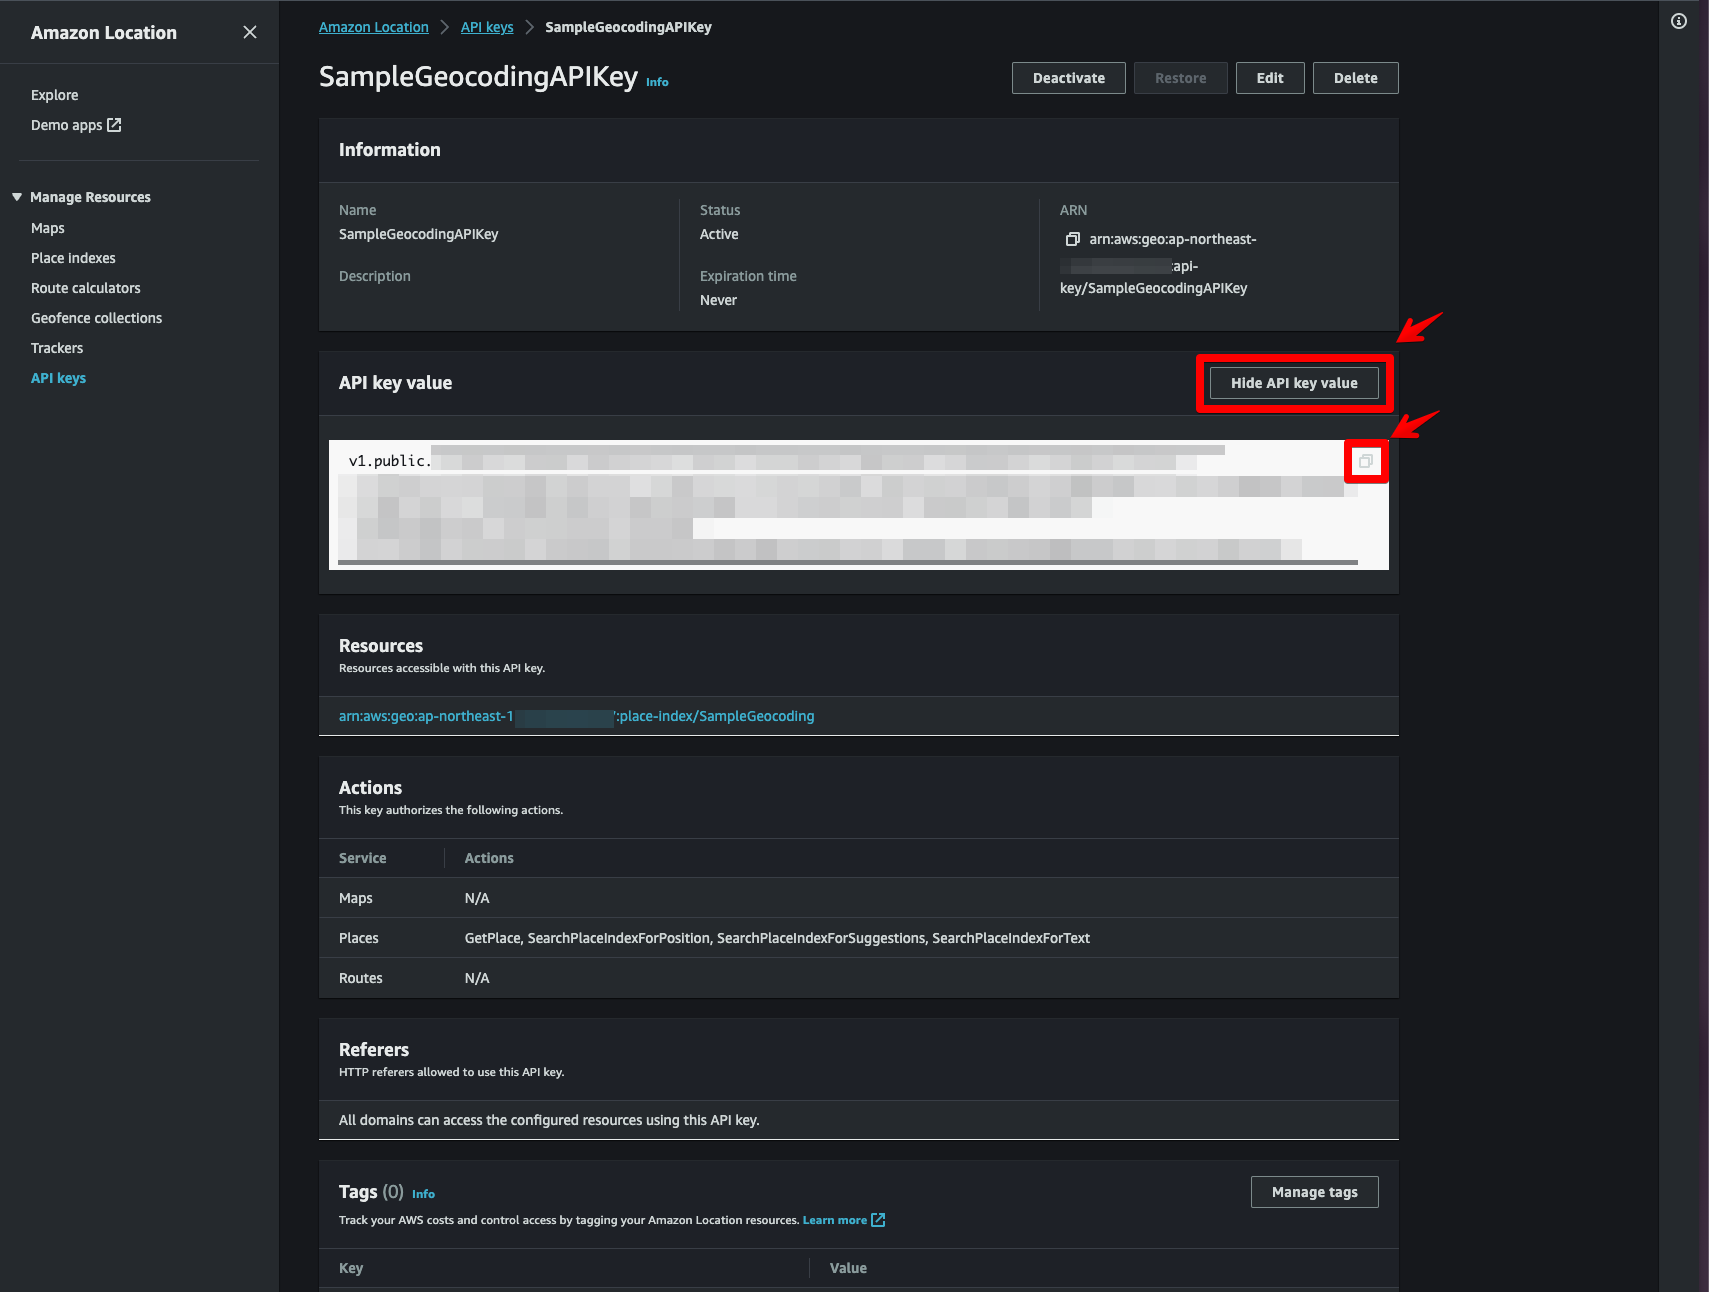Copy the ARN to clipboard
The image size is (1709, 1292).
point(1072,239)
